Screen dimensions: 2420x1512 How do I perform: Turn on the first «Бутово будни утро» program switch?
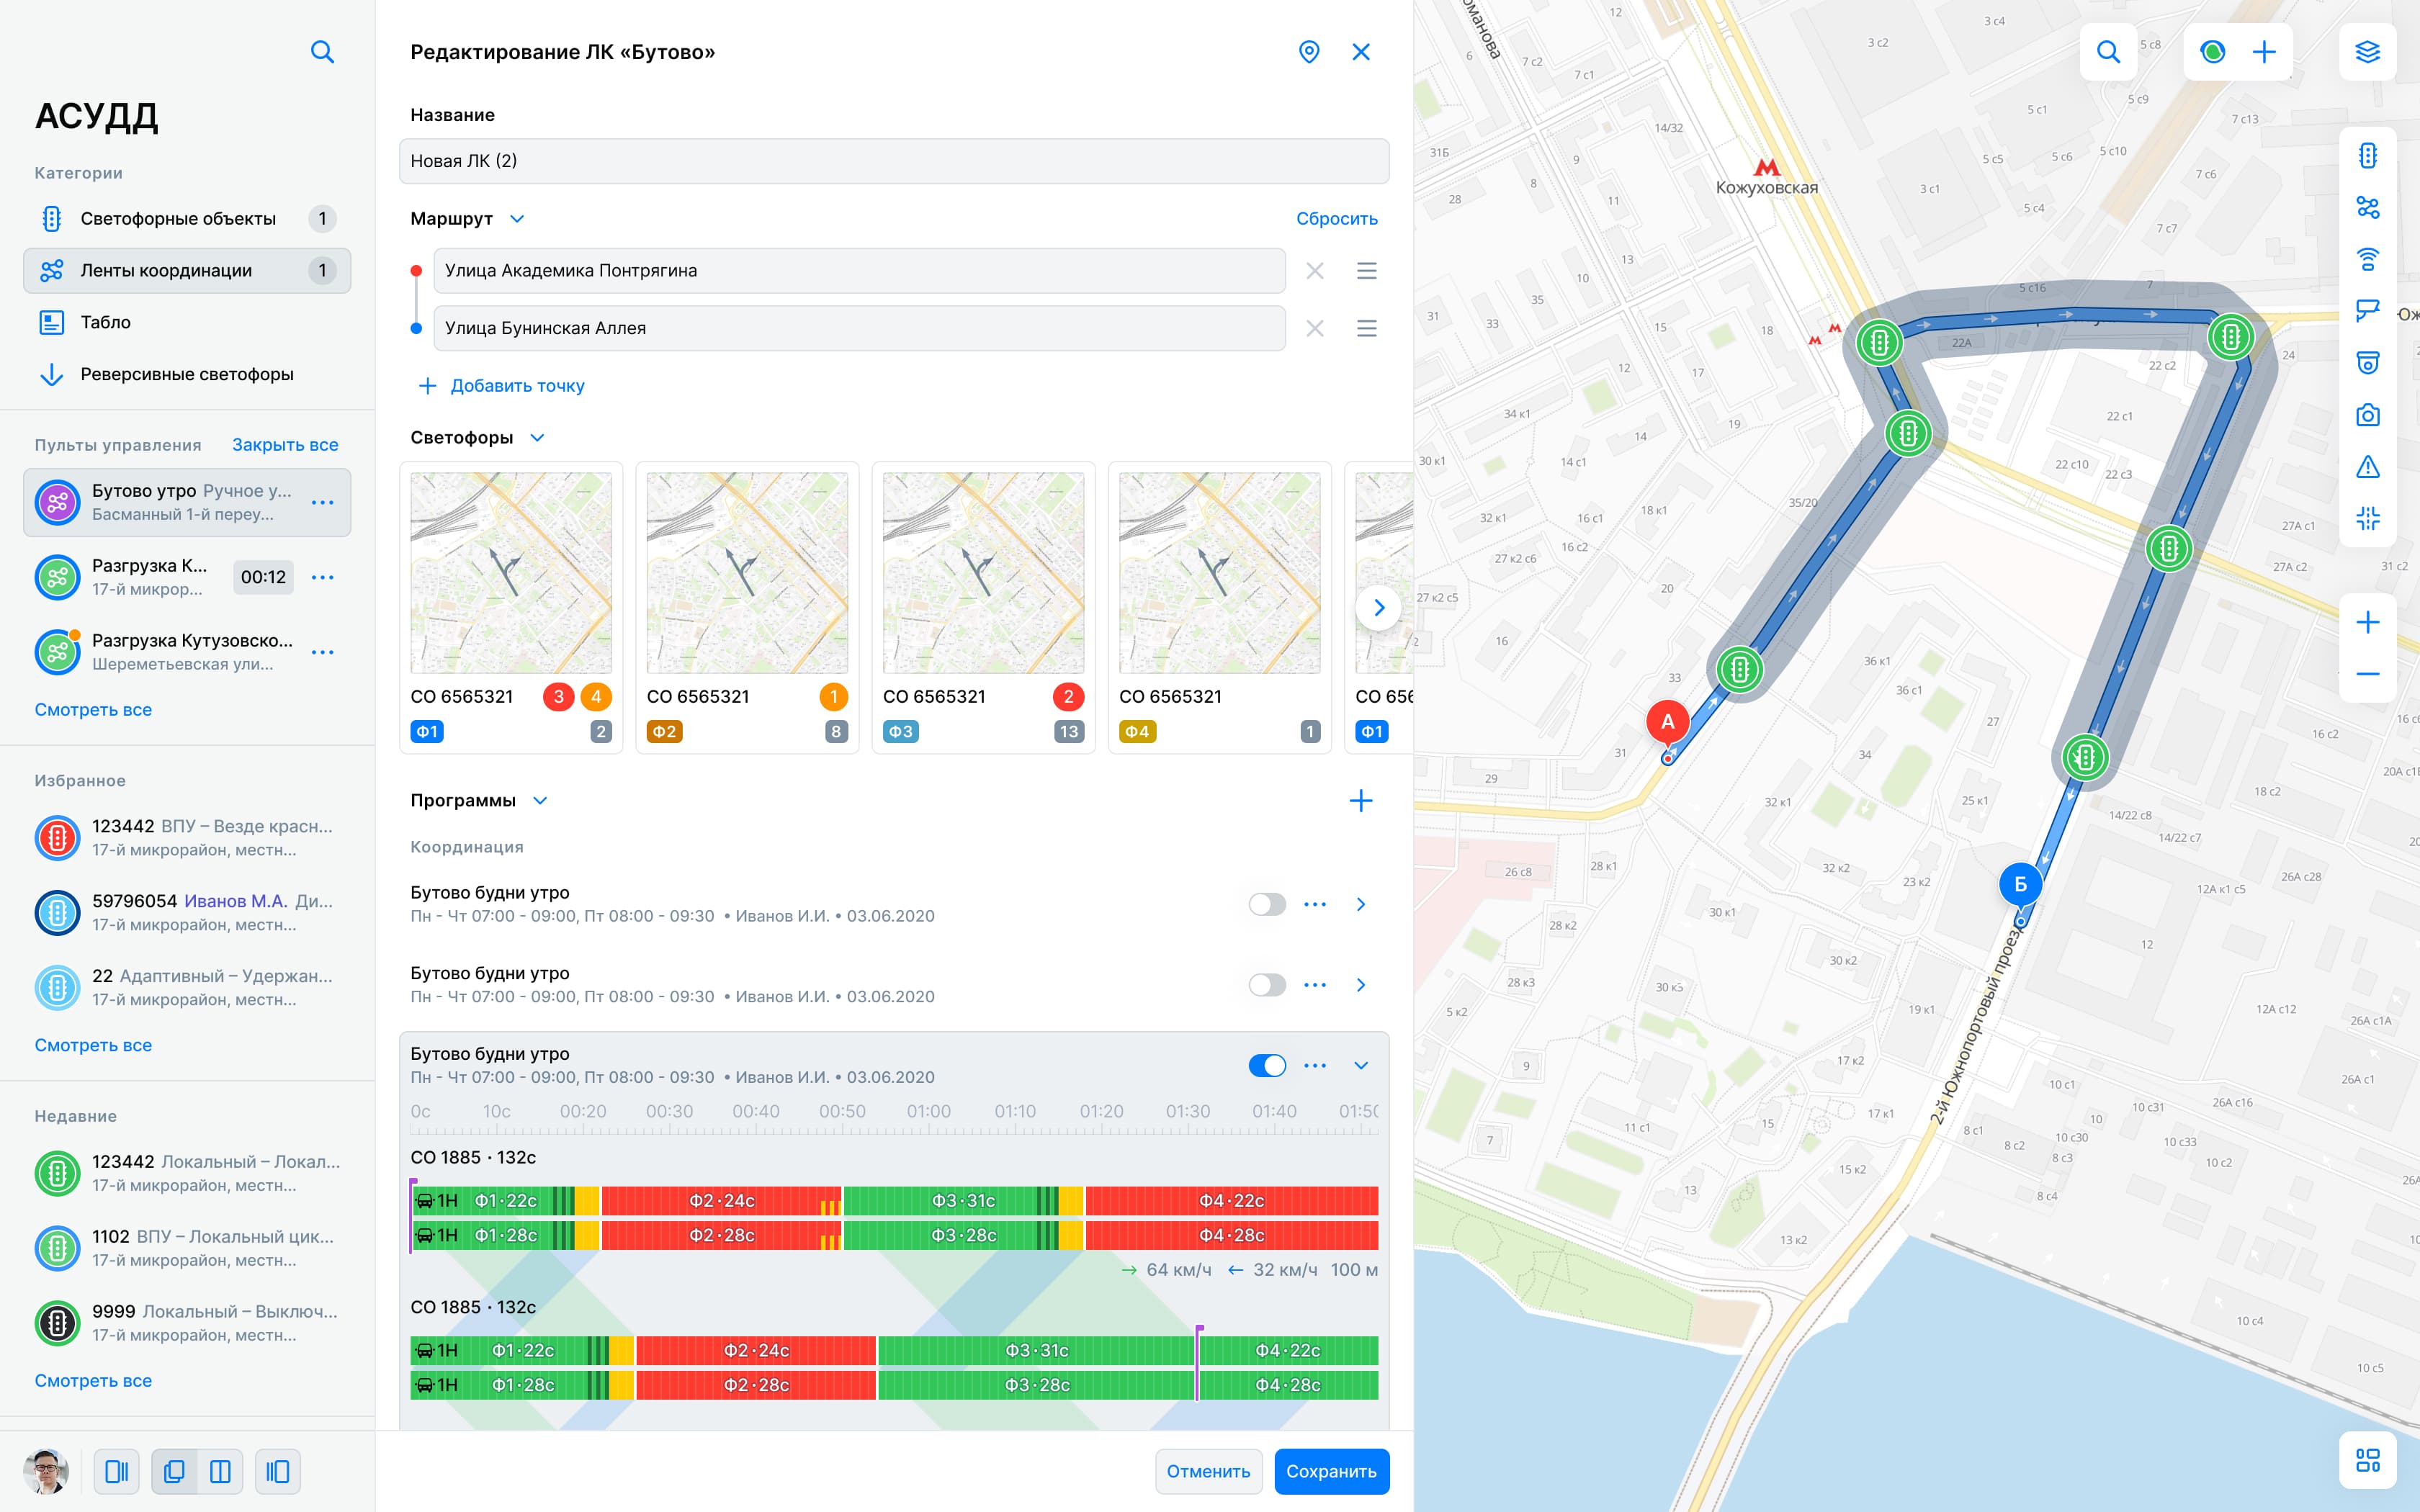1267,903
